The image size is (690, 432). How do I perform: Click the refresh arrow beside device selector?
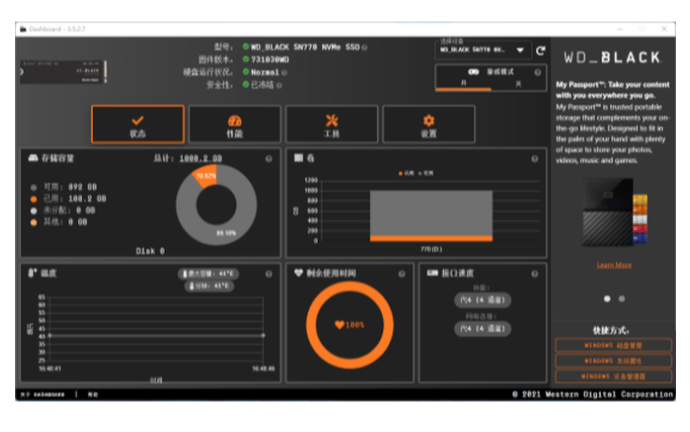541,51
